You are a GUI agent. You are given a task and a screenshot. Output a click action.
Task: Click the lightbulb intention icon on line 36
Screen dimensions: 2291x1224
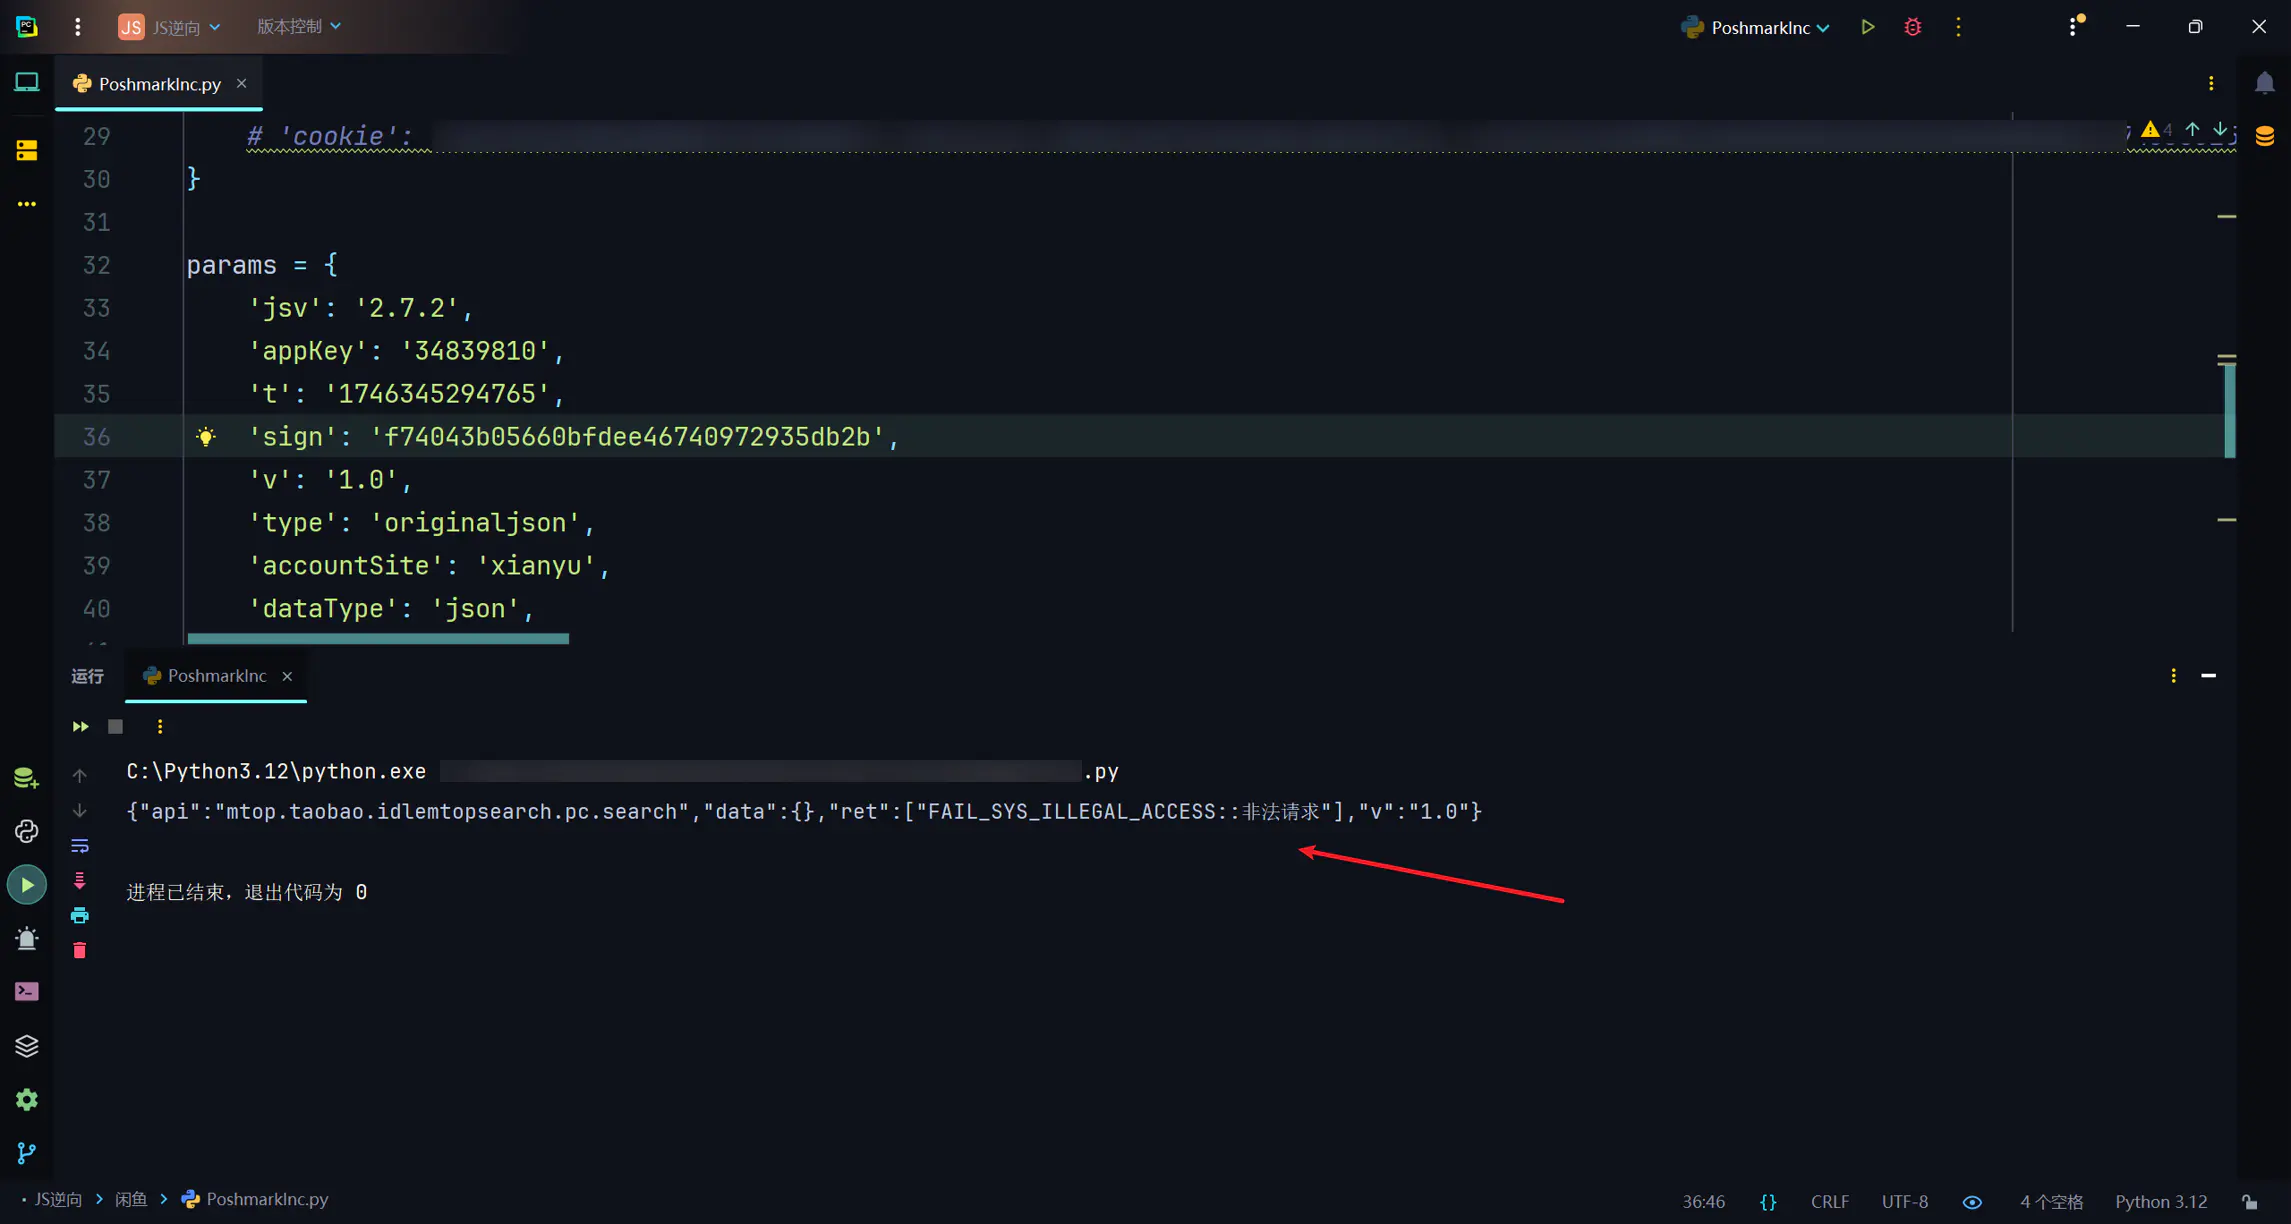[206, 437]
